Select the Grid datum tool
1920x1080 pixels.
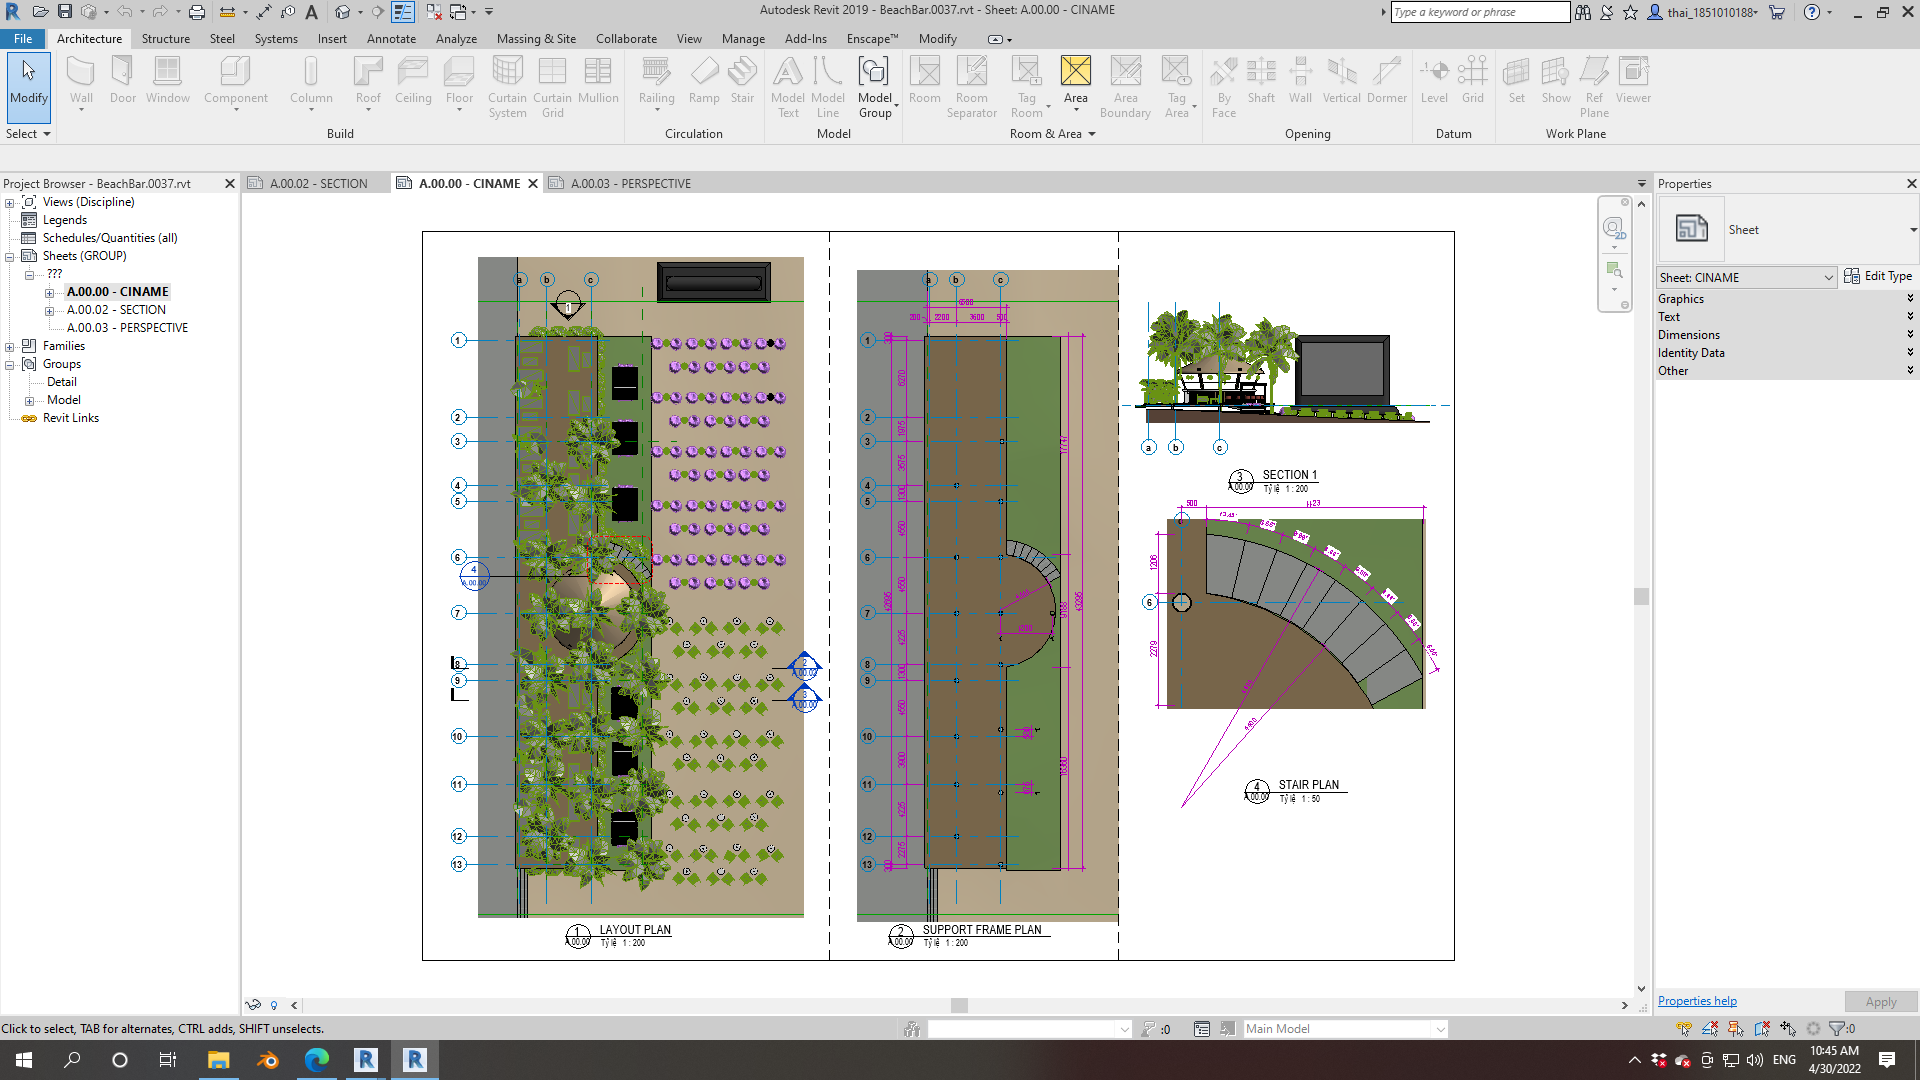point(1472,80)
